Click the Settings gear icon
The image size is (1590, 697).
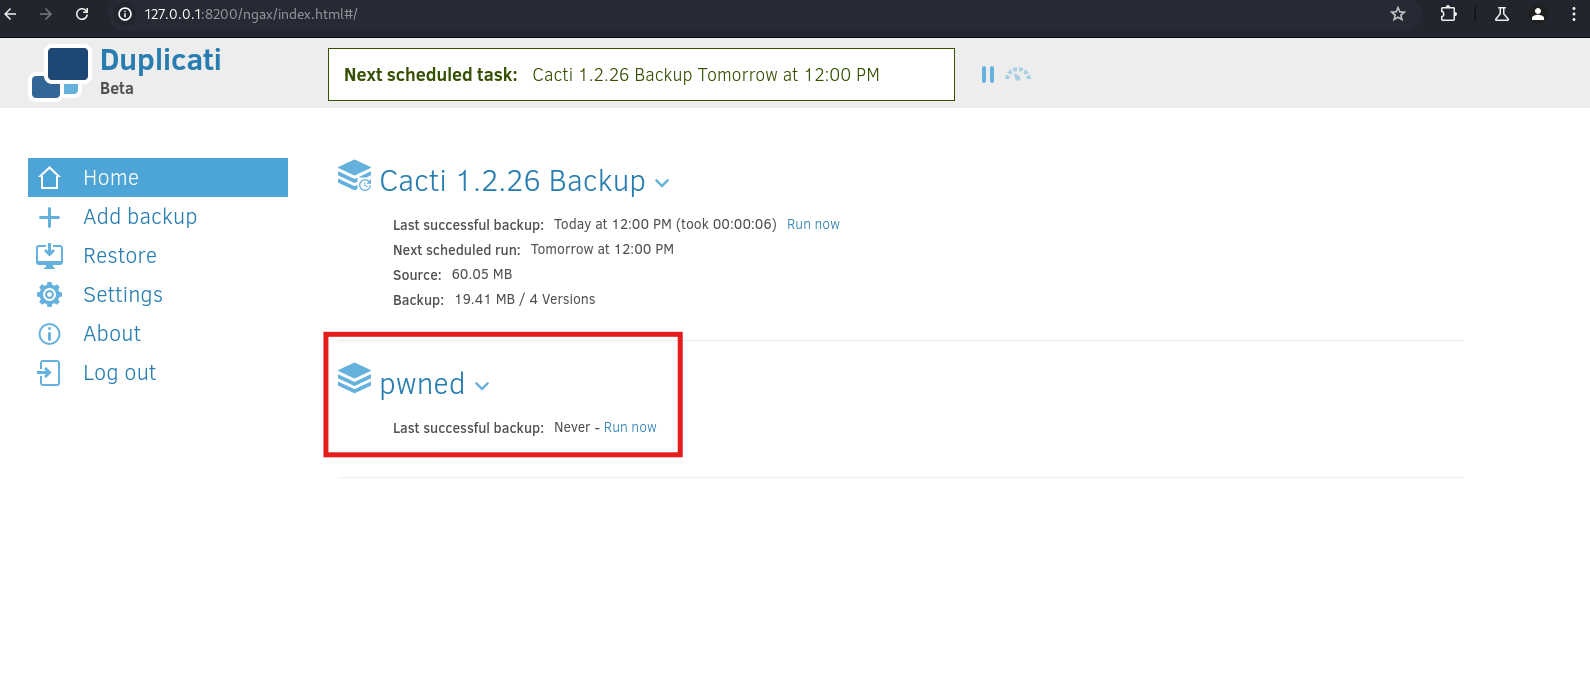pos(49,295)
